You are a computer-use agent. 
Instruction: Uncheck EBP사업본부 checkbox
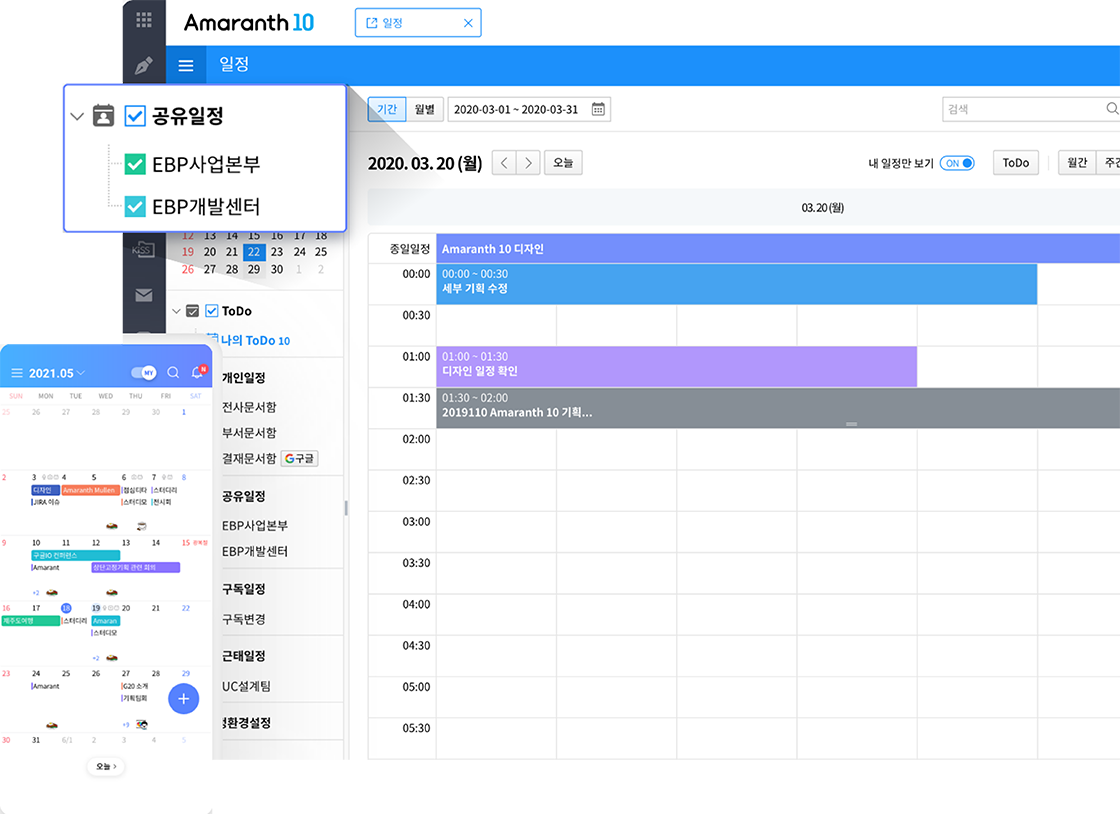pos(135,164)
